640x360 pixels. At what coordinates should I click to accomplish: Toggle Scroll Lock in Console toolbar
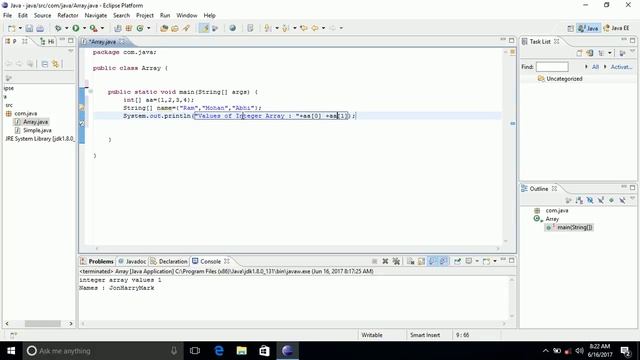[421, 261]
